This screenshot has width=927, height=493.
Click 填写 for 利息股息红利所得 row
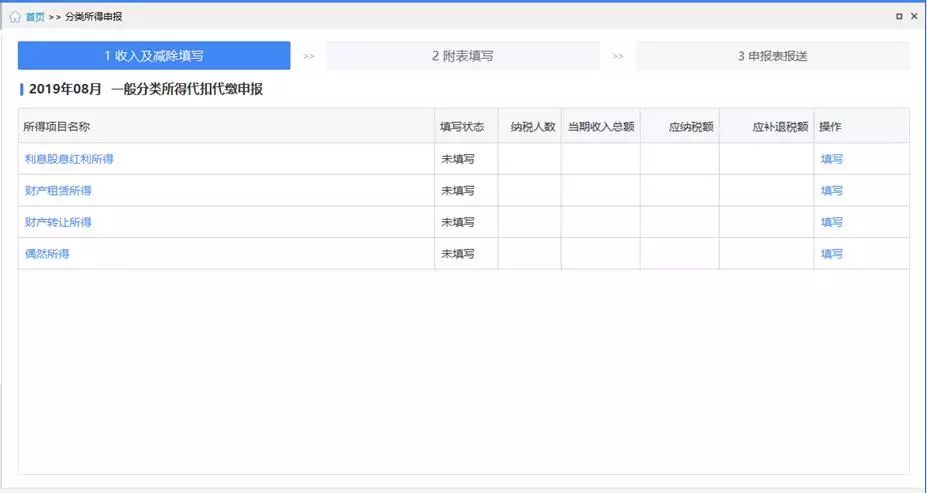(x=832, y=159)
